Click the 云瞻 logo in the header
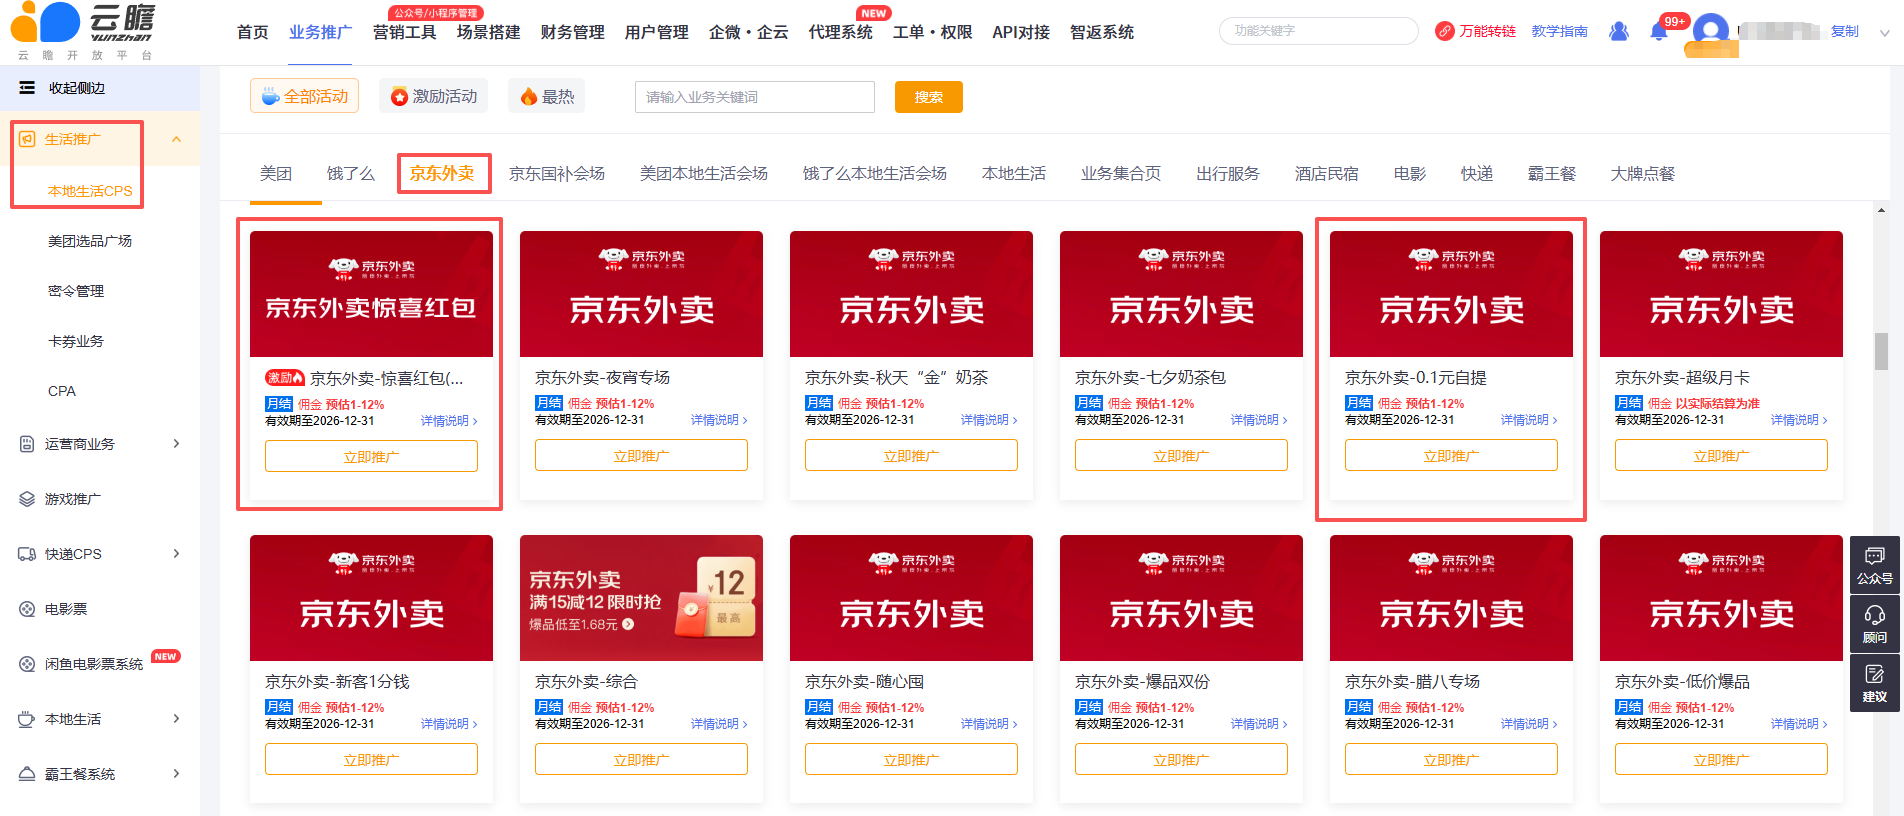Screen dimensions: 1904x816 83,31
